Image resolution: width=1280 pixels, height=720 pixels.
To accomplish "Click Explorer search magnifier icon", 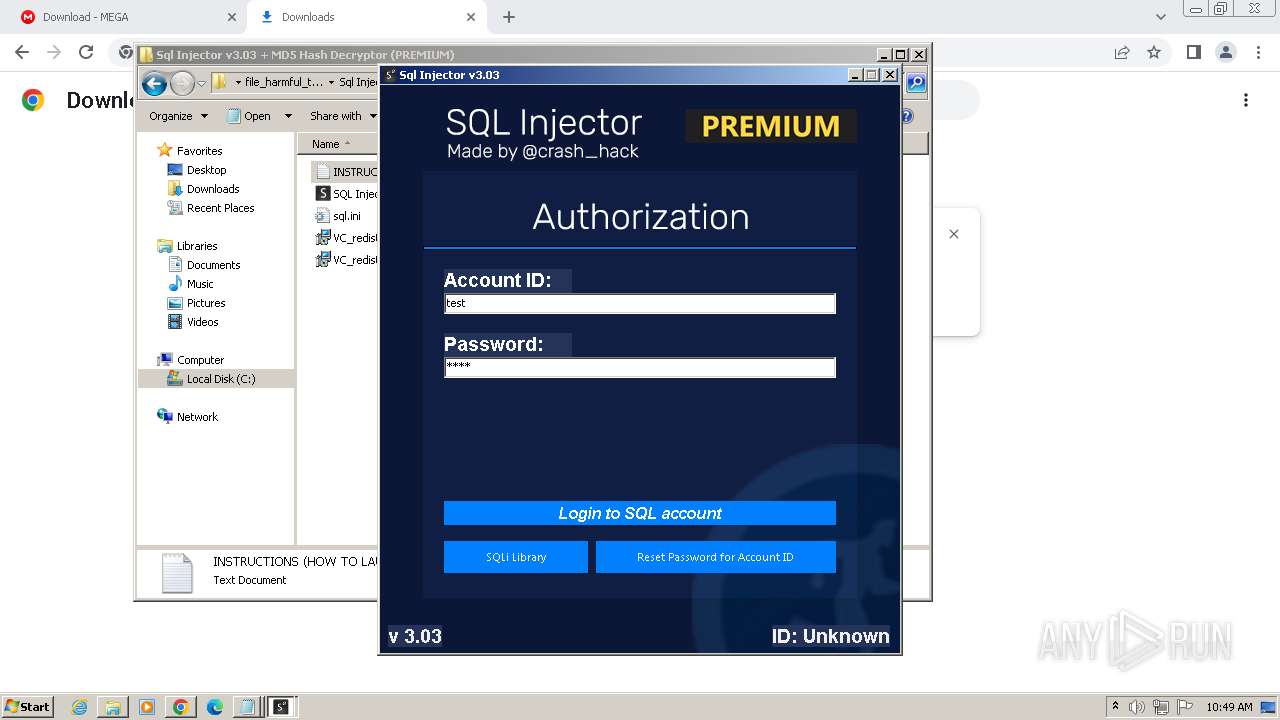I will pos(915,83).
